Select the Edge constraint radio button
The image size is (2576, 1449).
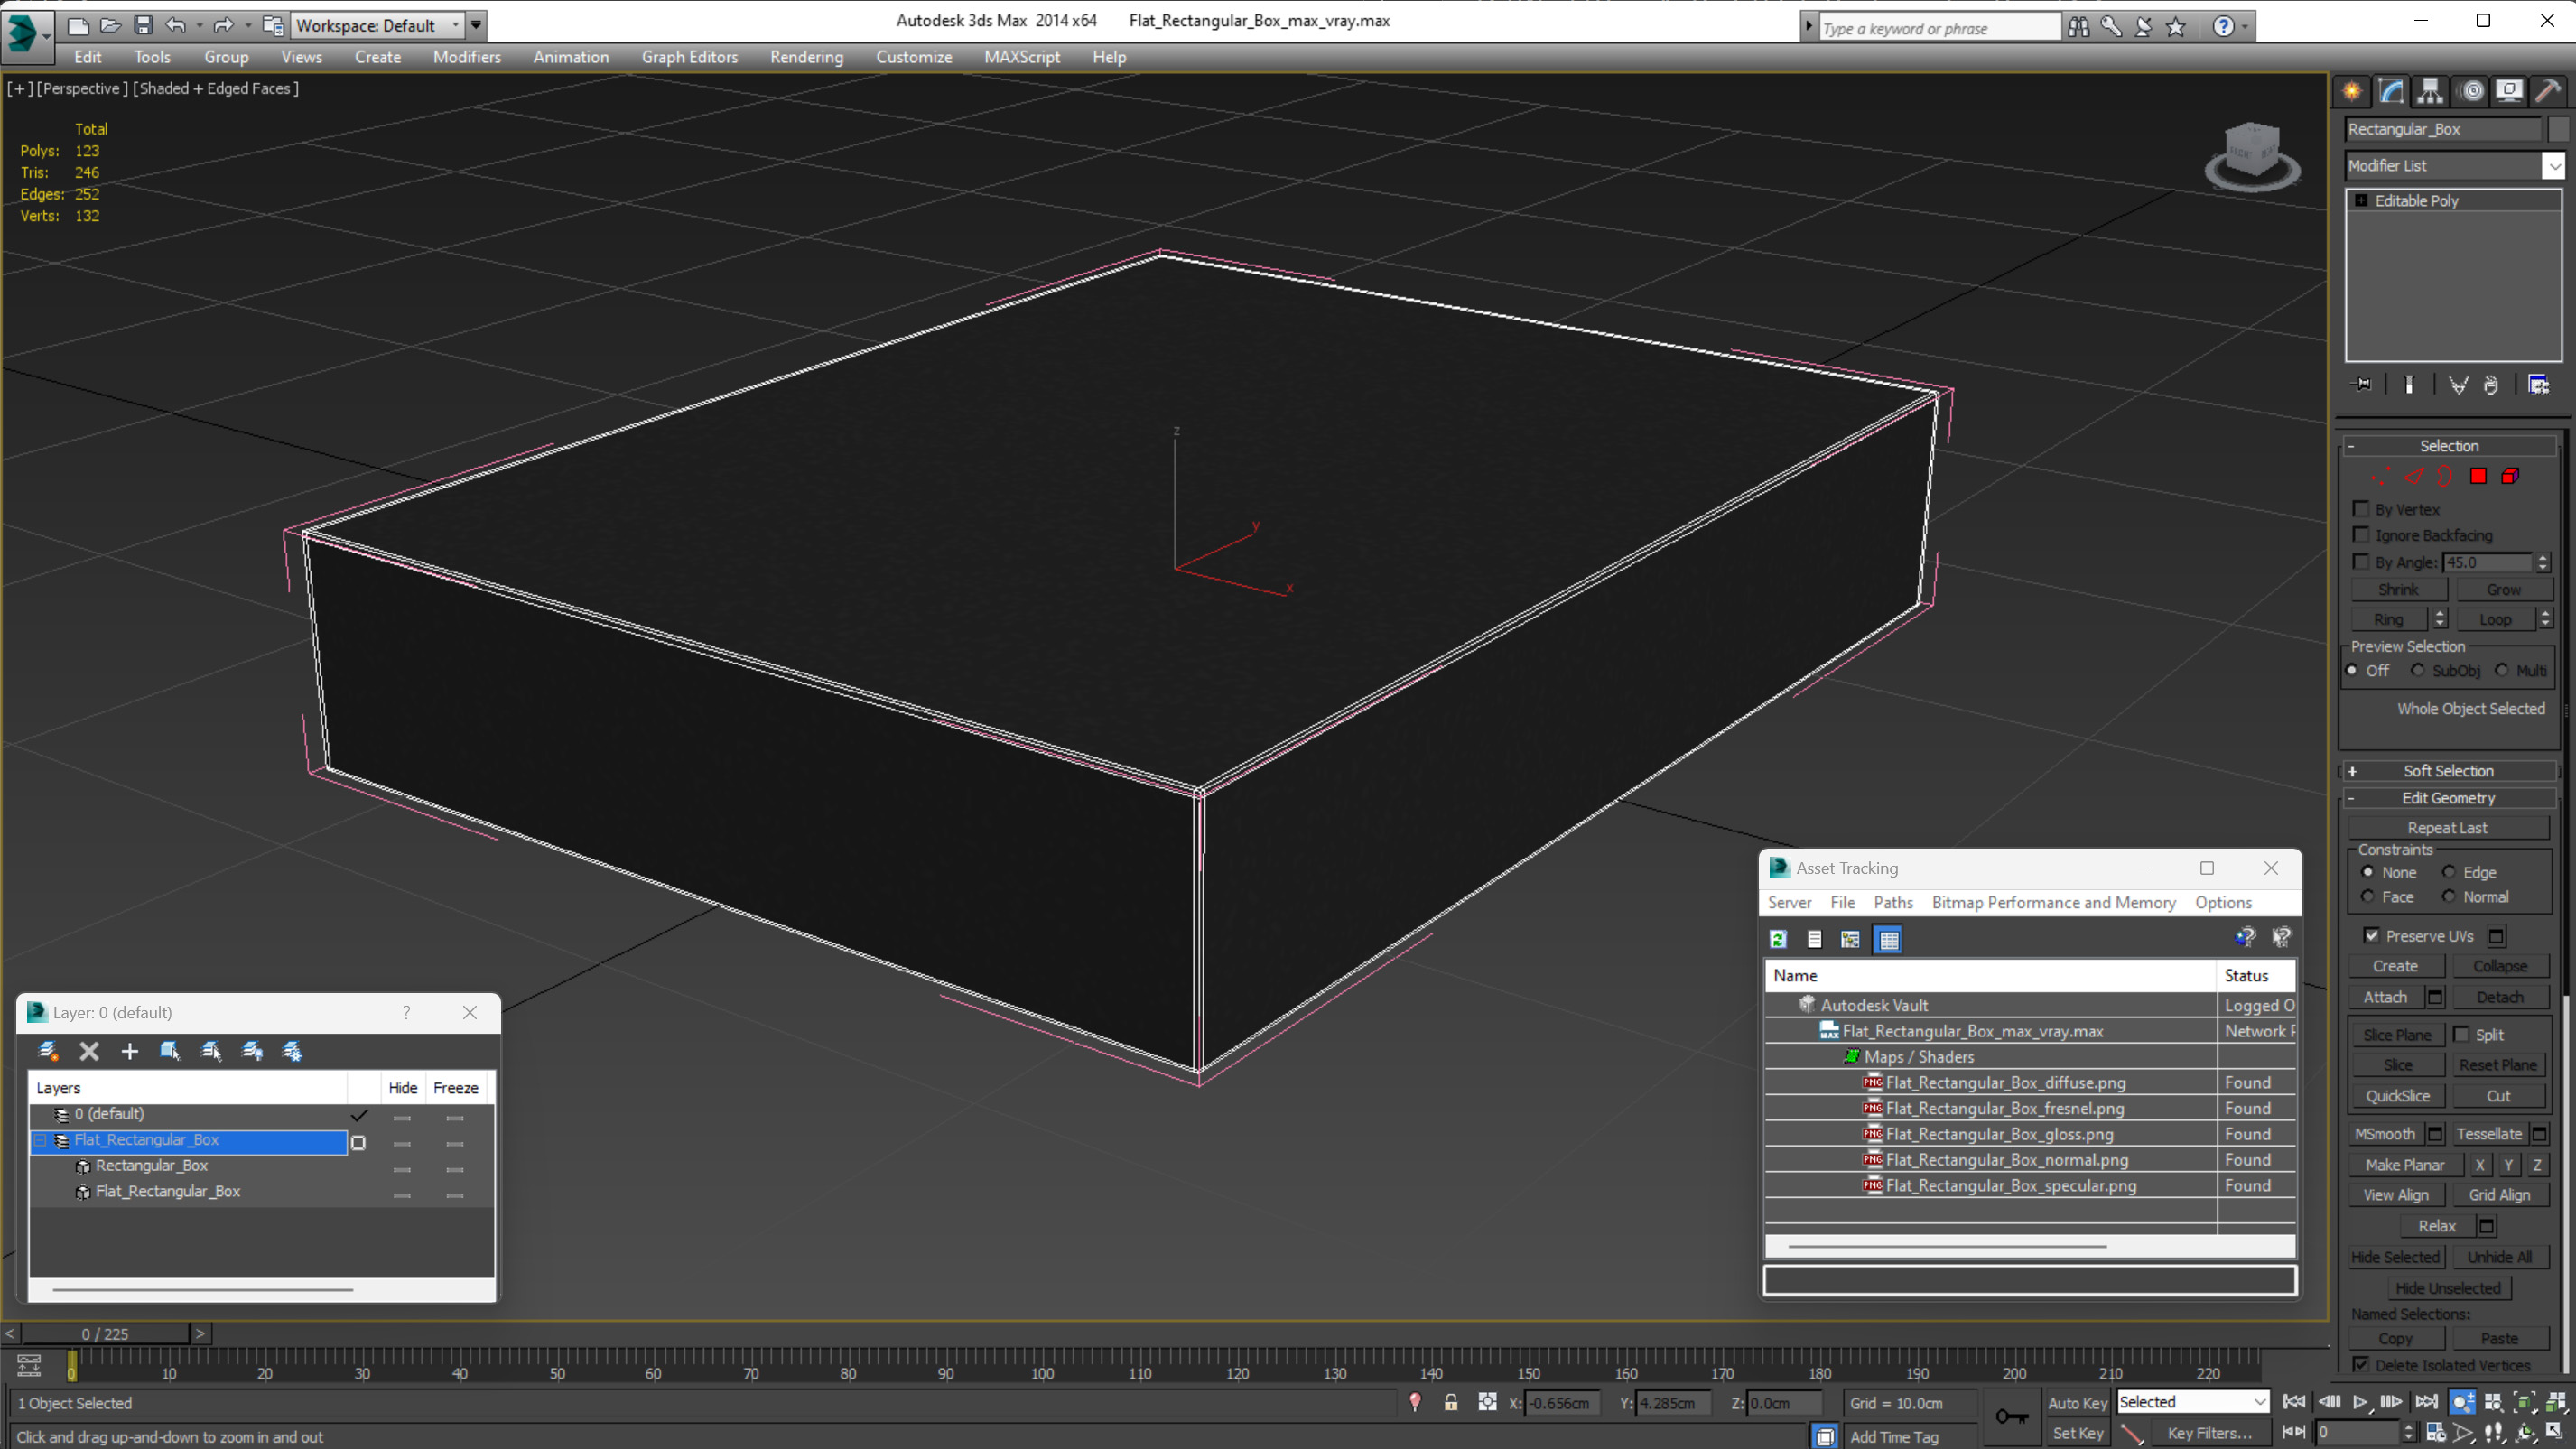click(2448, 872)
